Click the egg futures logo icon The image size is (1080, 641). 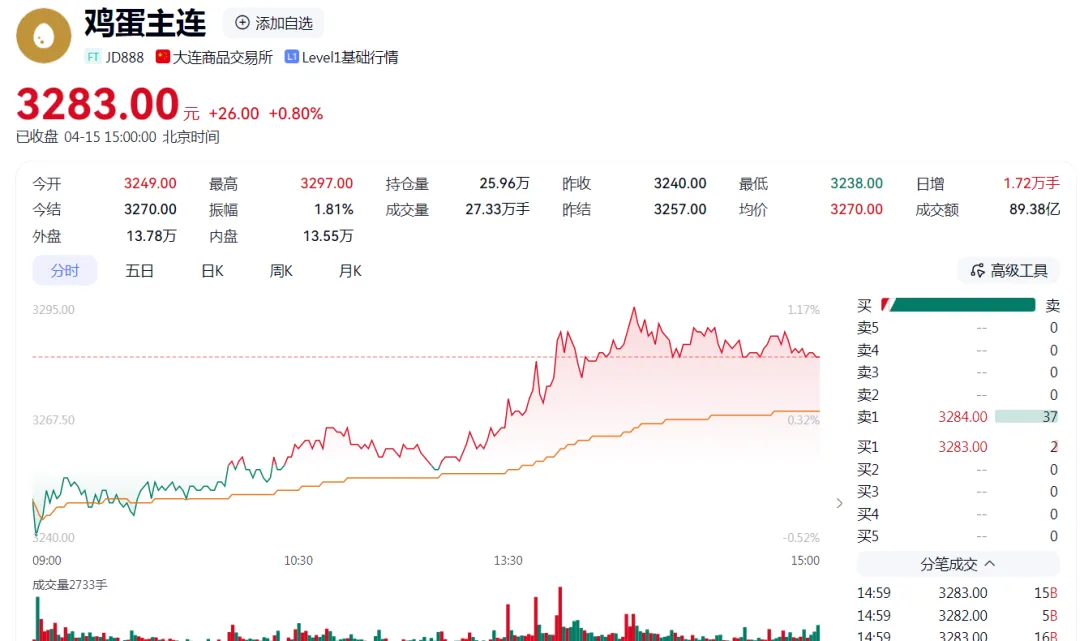[43, 36]
